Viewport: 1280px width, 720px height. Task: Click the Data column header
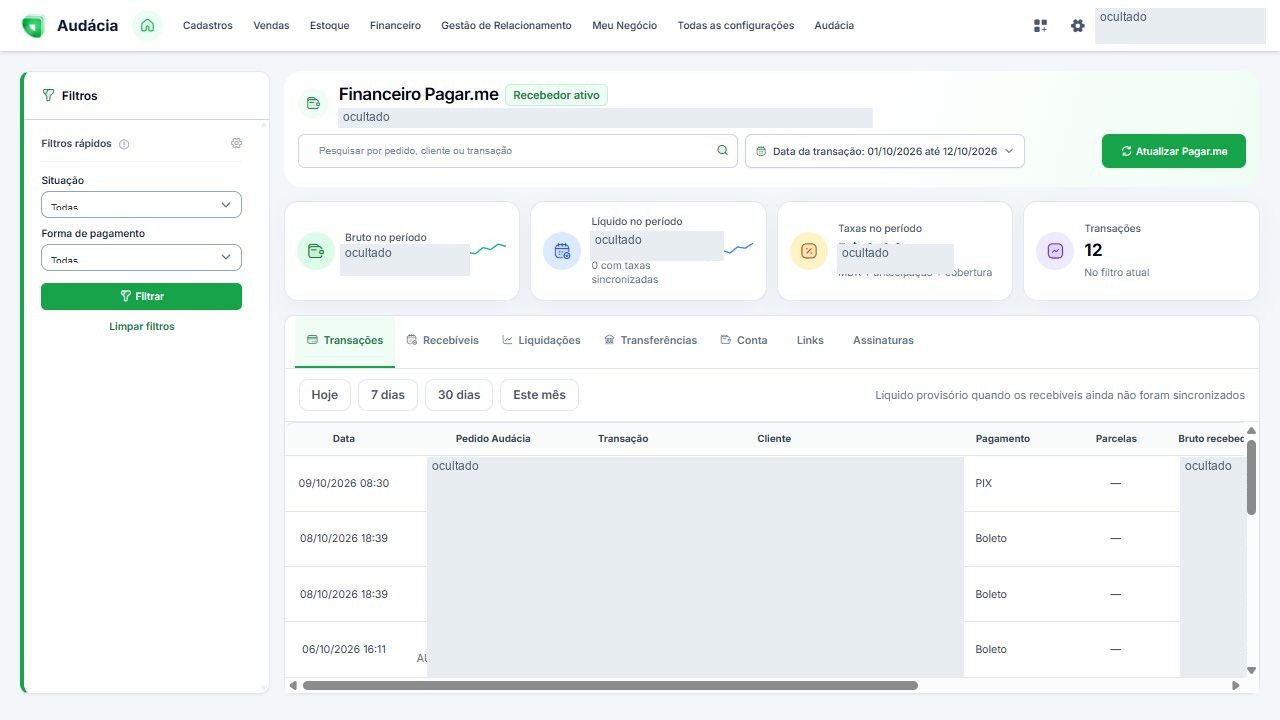[344, 439]
